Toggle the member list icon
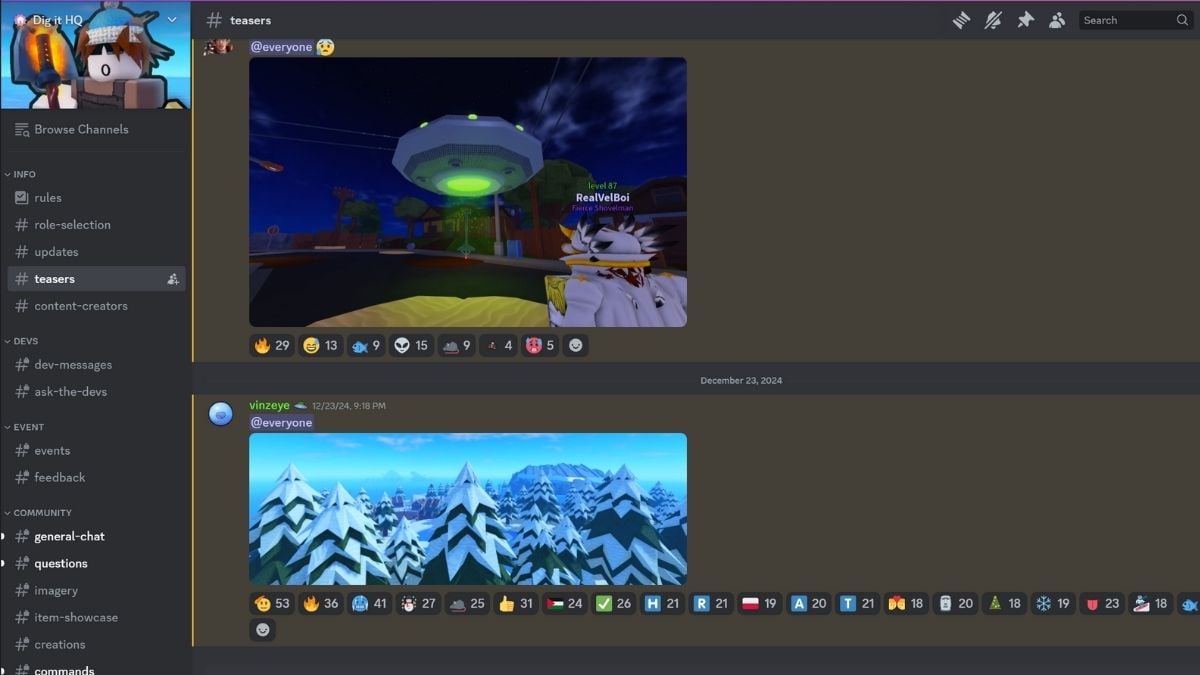1200x675 pixels. (1057, 20)
